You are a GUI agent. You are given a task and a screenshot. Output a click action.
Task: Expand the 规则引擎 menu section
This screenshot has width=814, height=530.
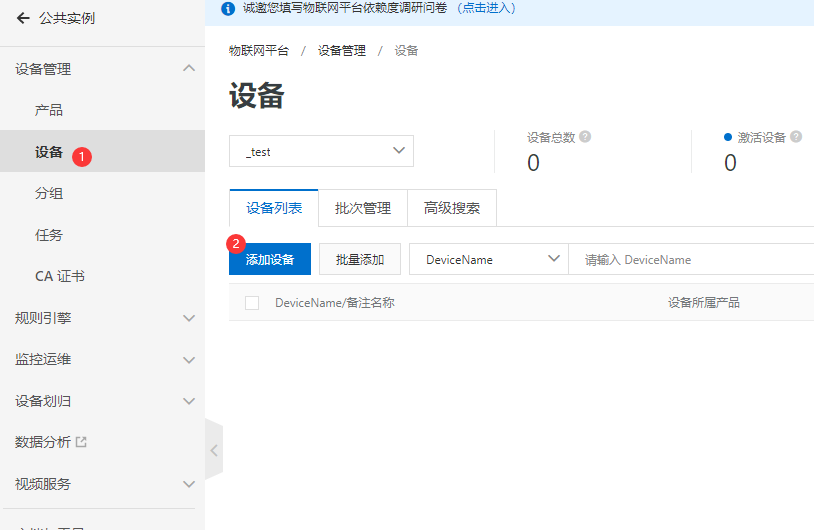click(189, 318)
